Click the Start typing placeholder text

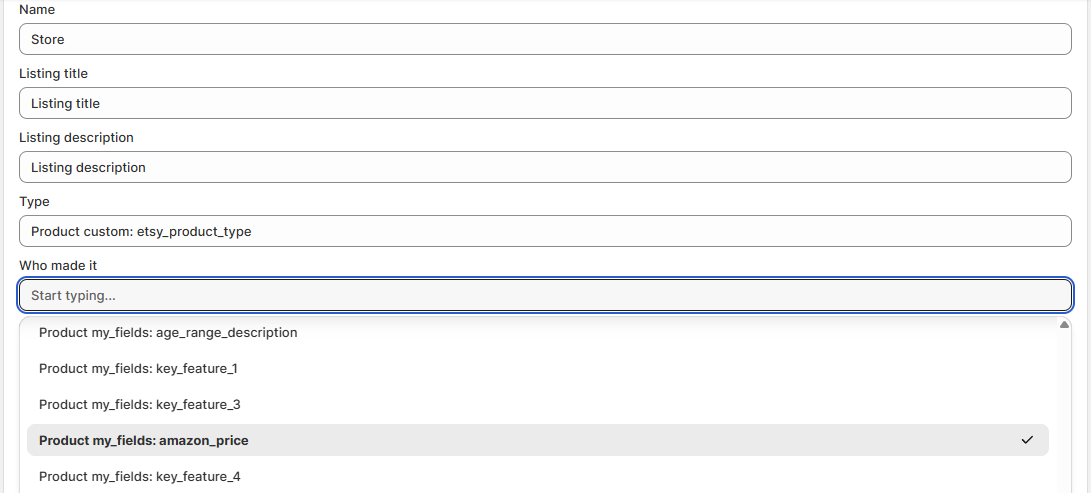pyautogui.click(x=73, y=295)
